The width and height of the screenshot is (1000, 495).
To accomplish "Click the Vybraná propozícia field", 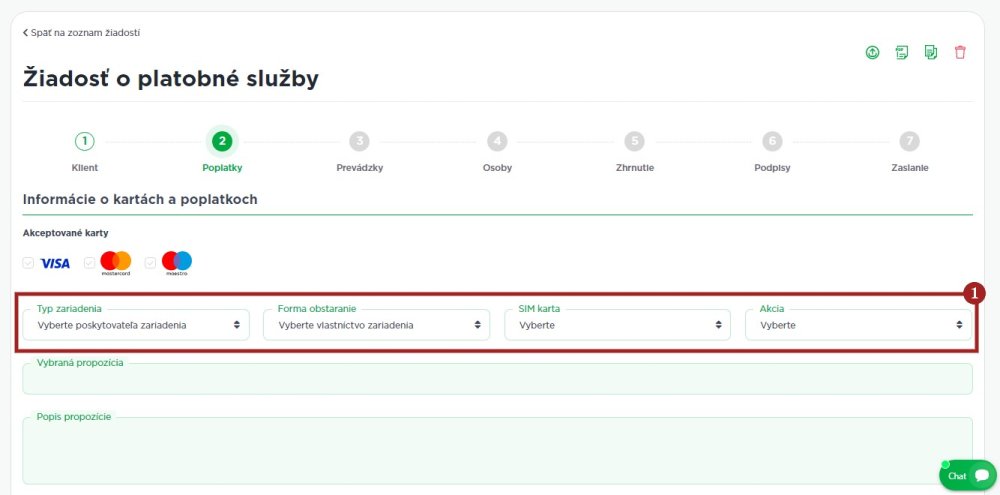I will click(497, 379).
